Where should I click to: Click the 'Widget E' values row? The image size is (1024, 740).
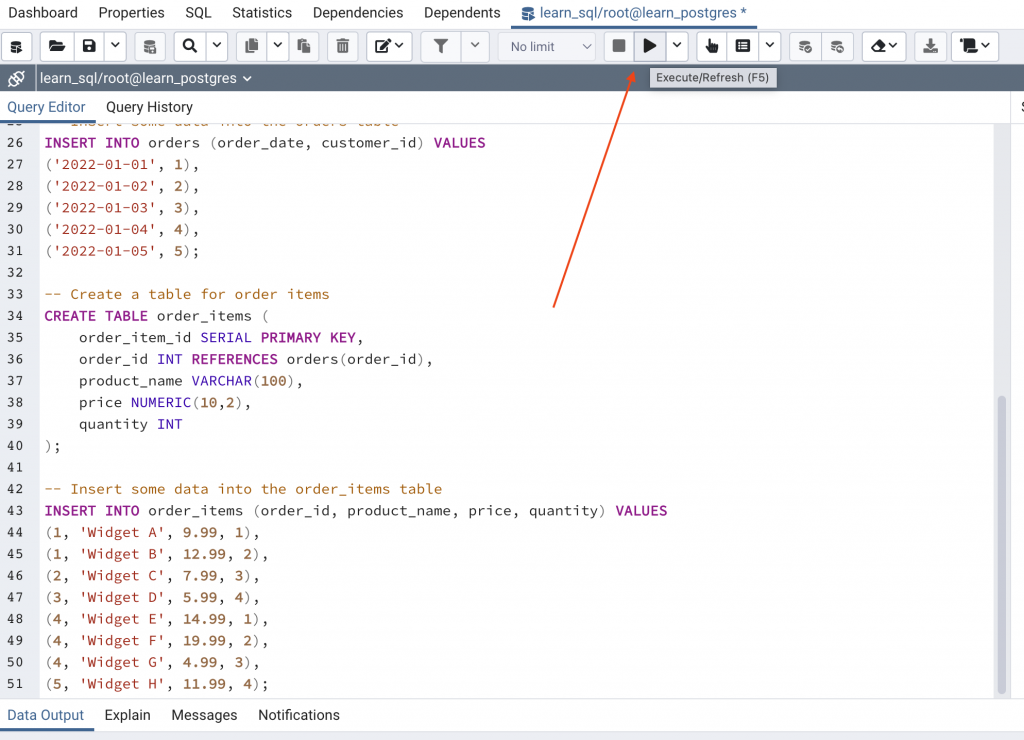156,619
